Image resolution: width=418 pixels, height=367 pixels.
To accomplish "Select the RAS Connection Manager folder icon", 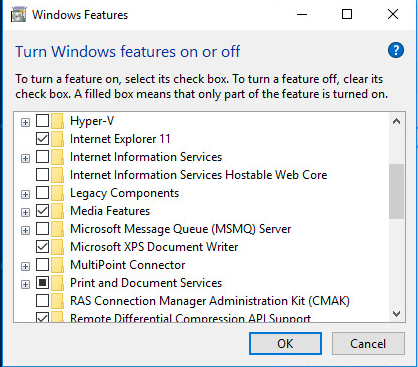I will tap(57, 301).
